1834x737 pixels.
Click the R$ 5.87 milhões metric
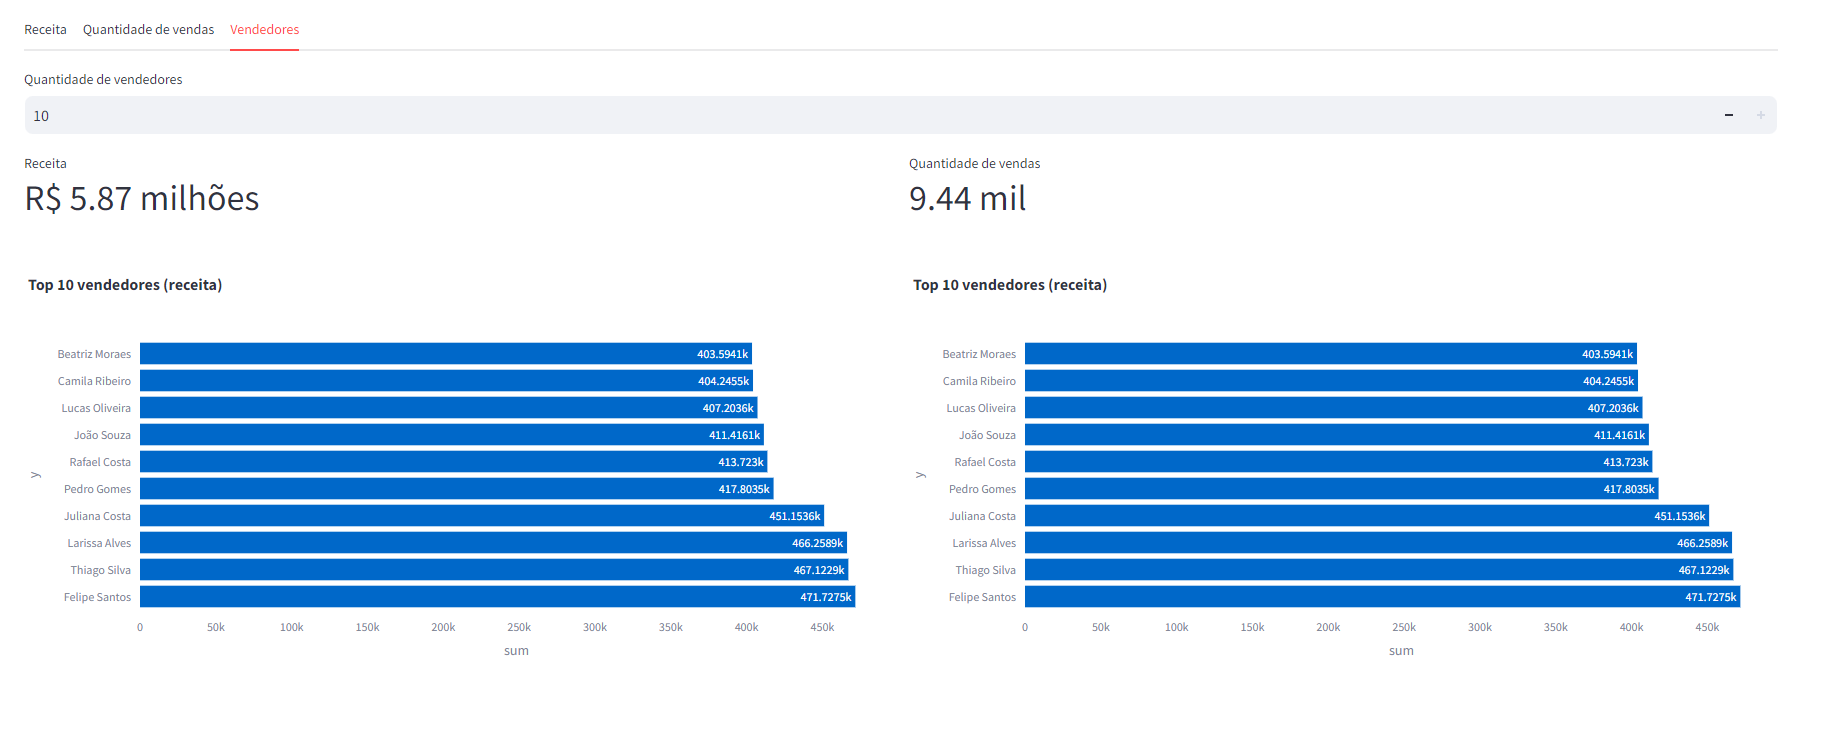pyautogui.click(x=142, y=198)
